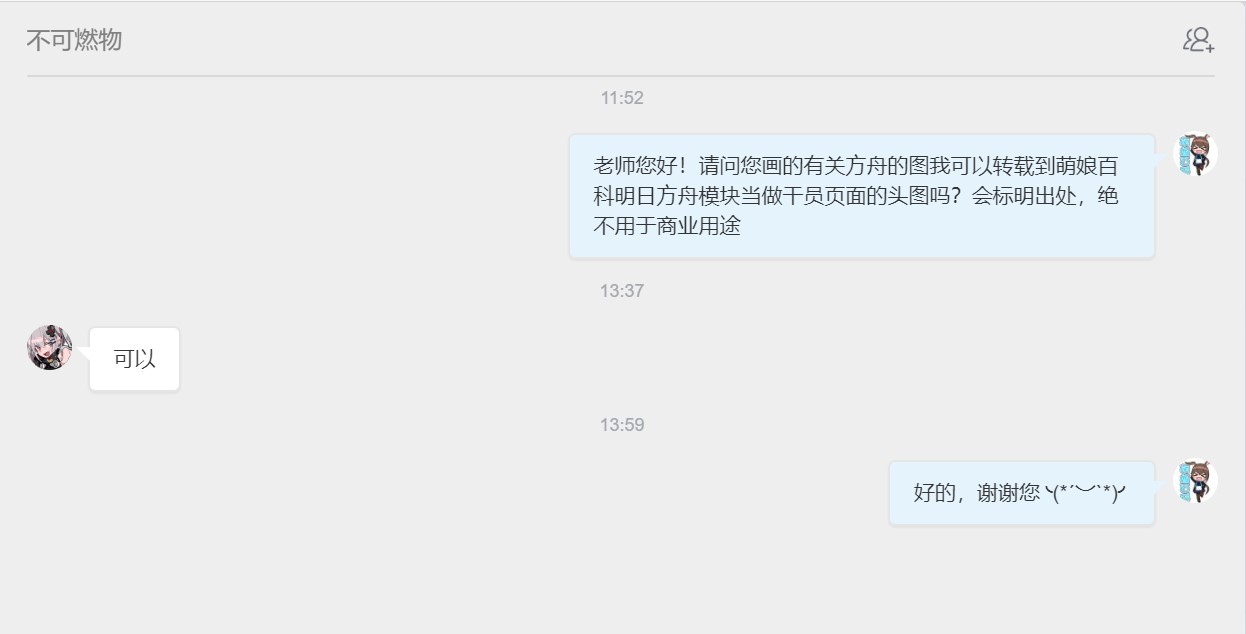View sender avatar beside the long first message

1194,155
